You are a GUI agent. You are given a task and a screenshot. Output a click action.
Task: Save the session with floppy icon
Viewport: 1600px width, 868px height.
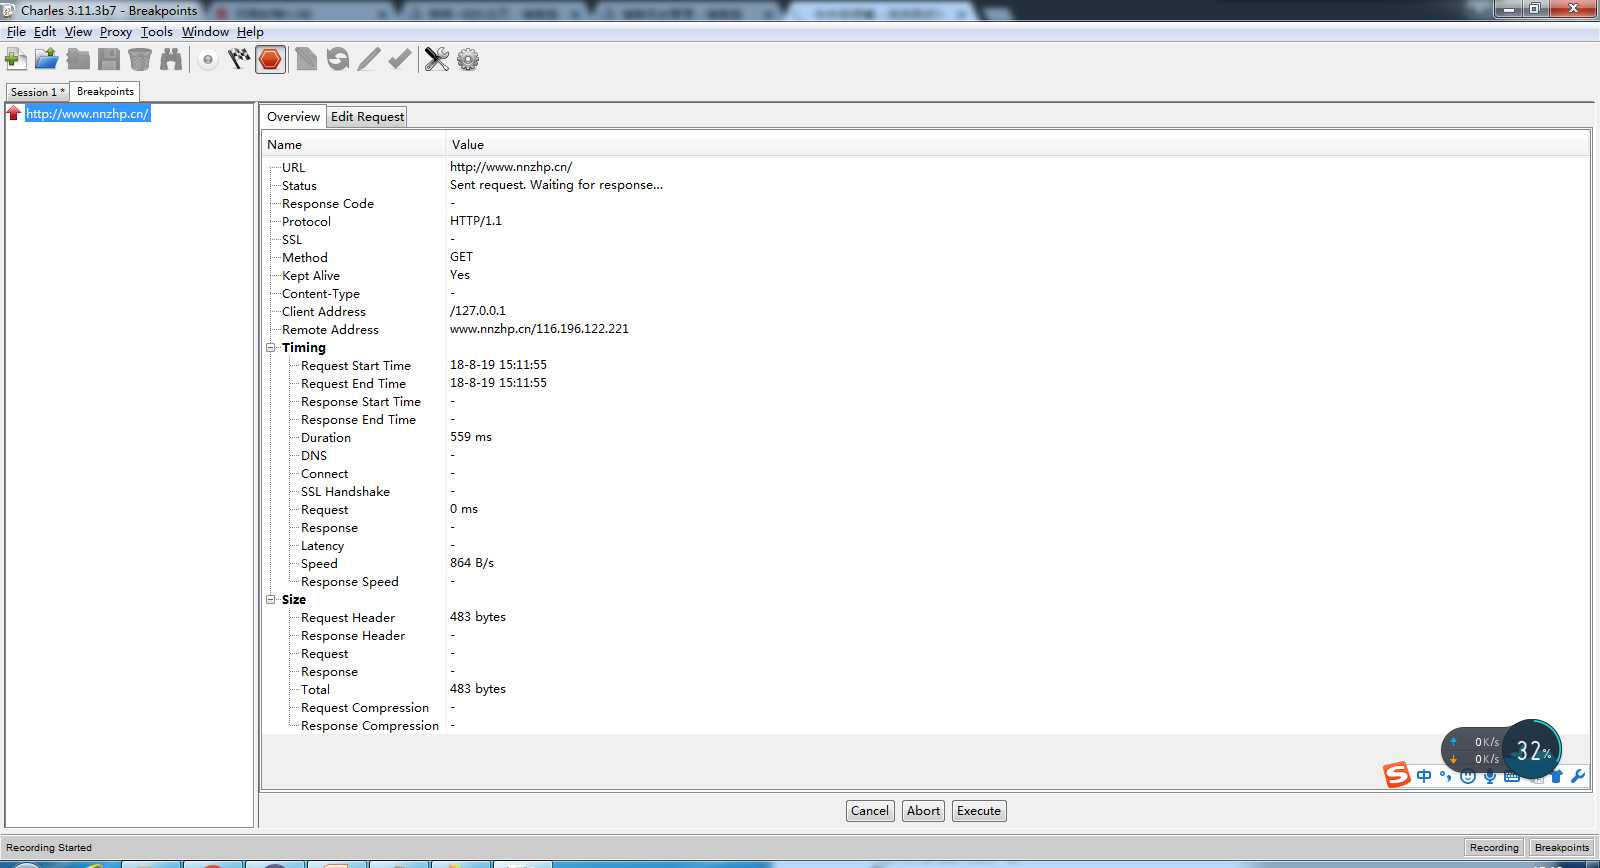click(x=109, y=59)
